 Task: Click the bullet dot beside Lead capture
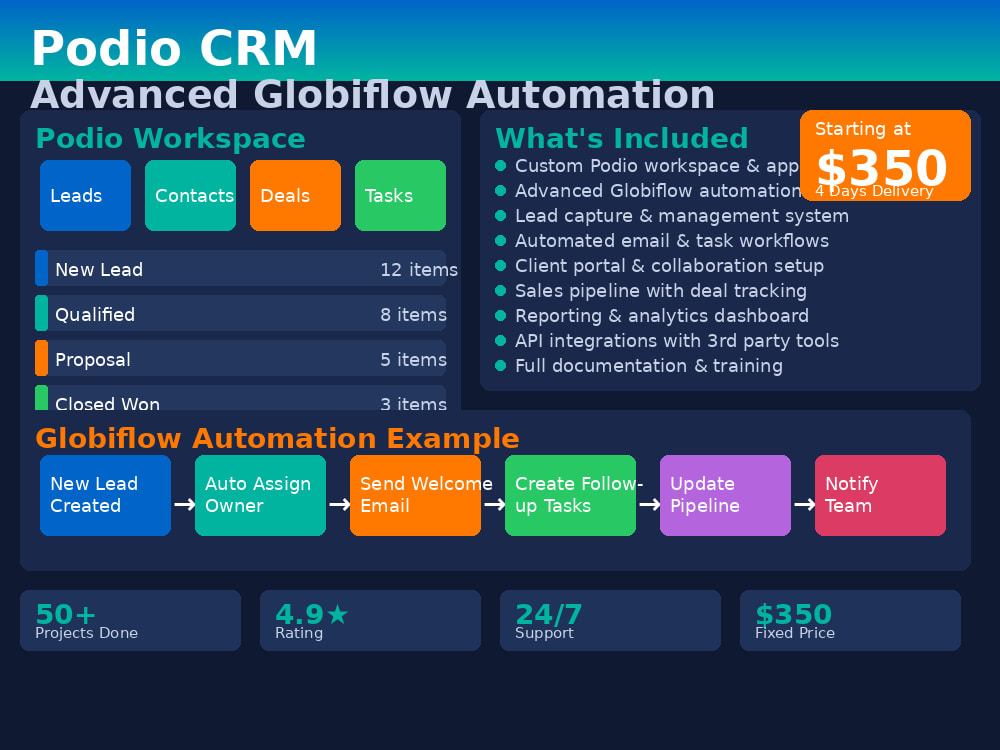pyautogui.click(x=501, y=216)
